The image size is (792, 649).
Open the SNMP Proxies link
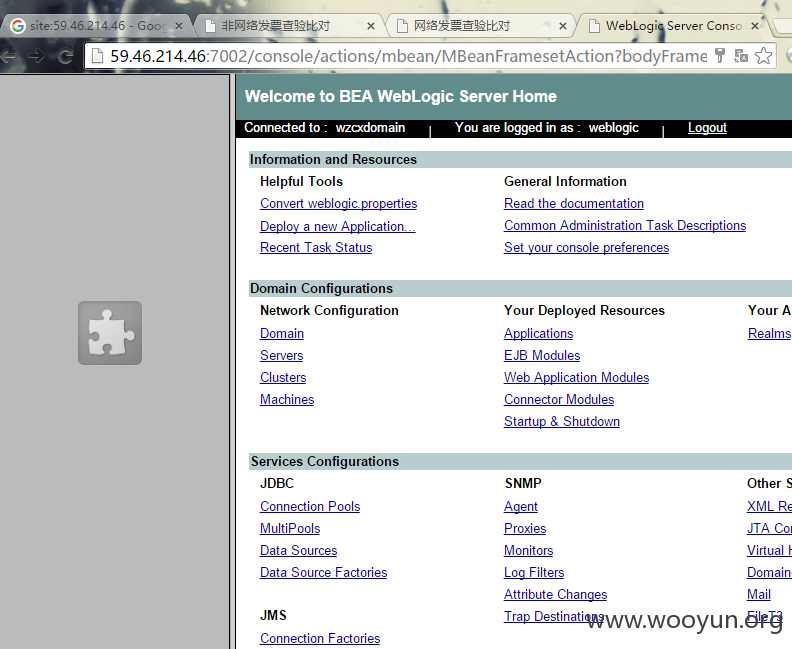click(525, 528)
